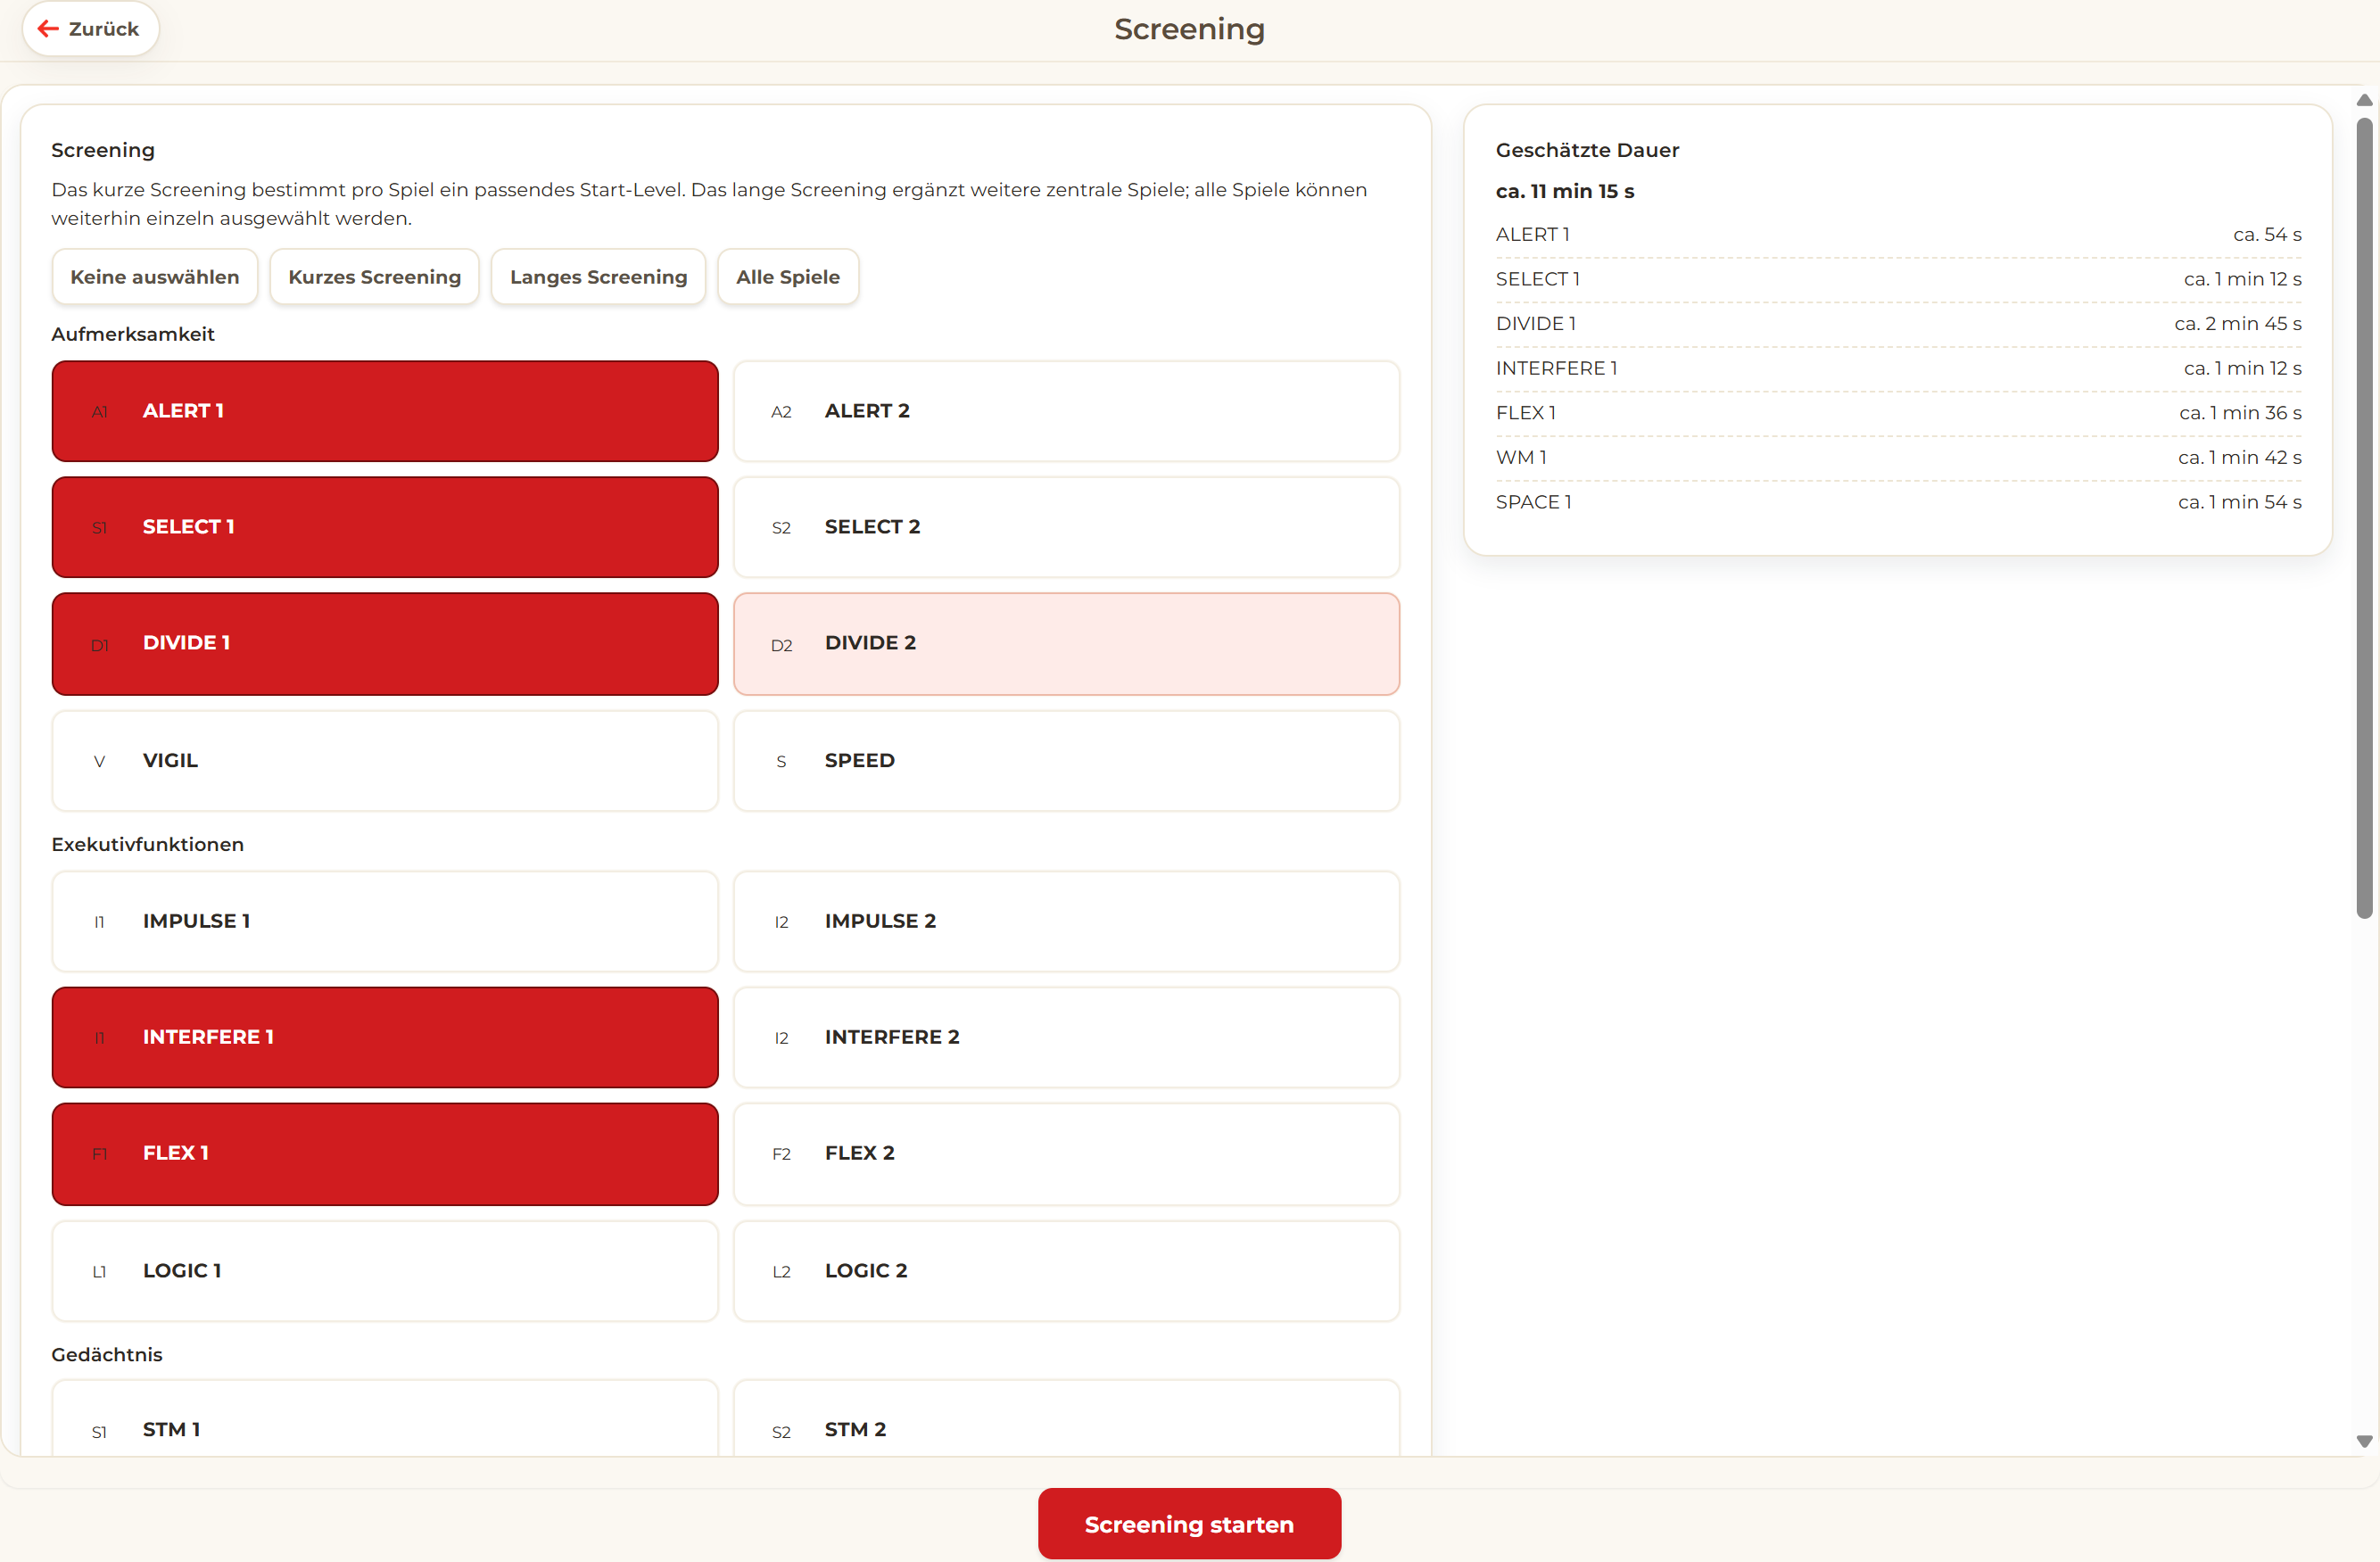Viewport: 2380px width, 1562px height.
Task: Click the 'ca. 1 min 36 s' duration value
Action: pos(2240,413)
